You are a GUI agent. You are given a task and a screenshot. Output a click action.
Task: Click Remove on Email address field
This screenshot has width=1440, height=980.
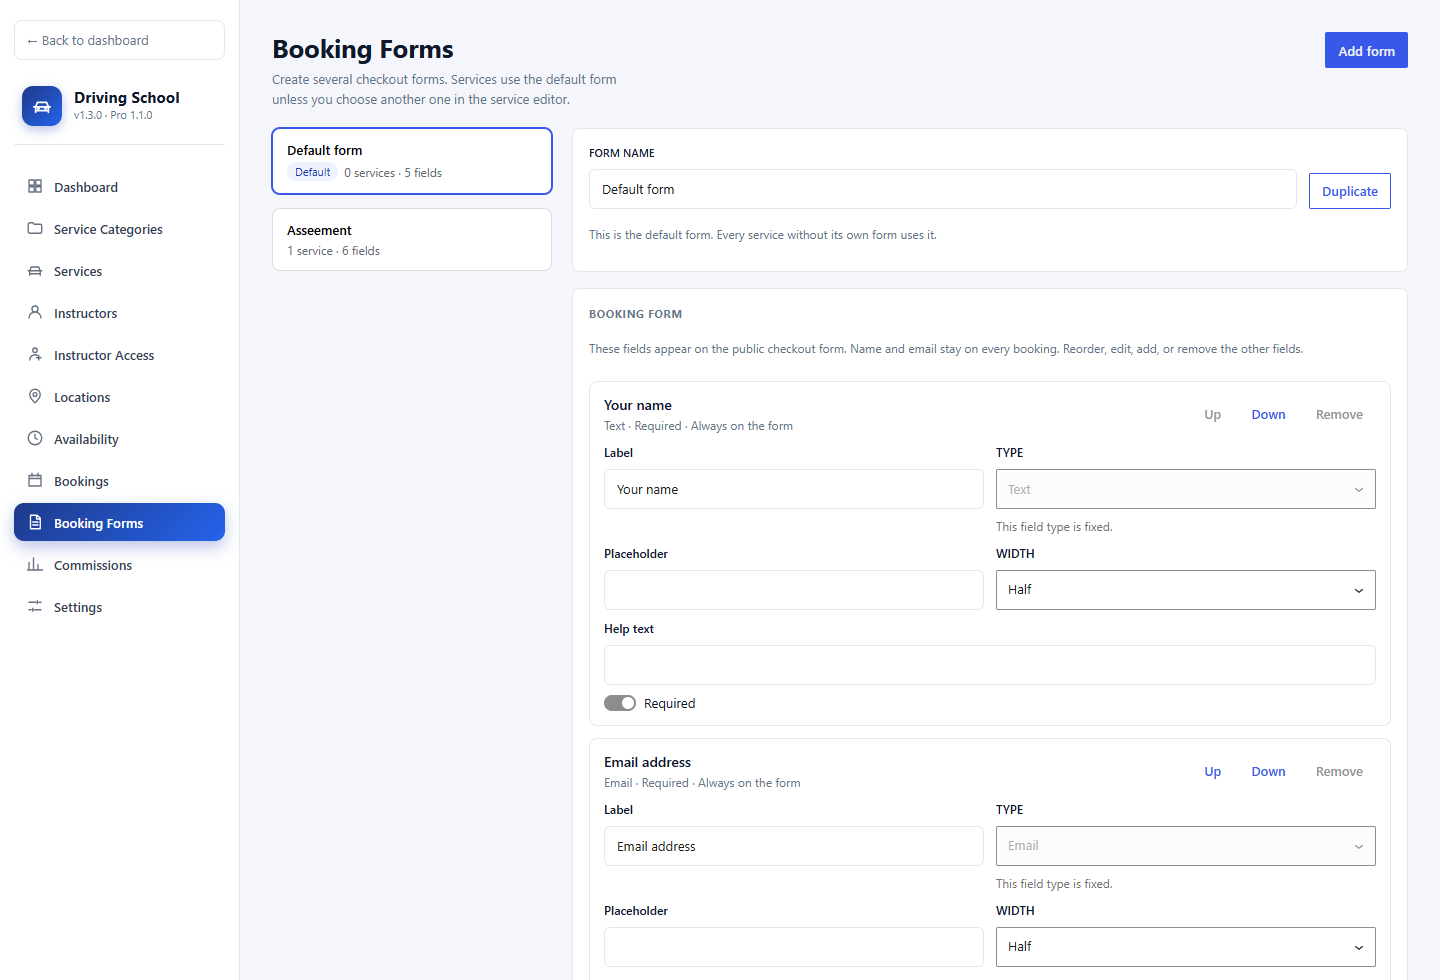[x=1339, y=772]
